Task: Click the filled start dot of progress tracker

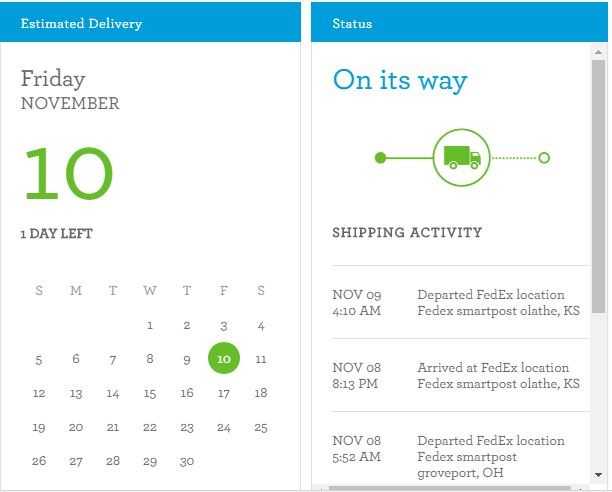Action: point(380,158)
